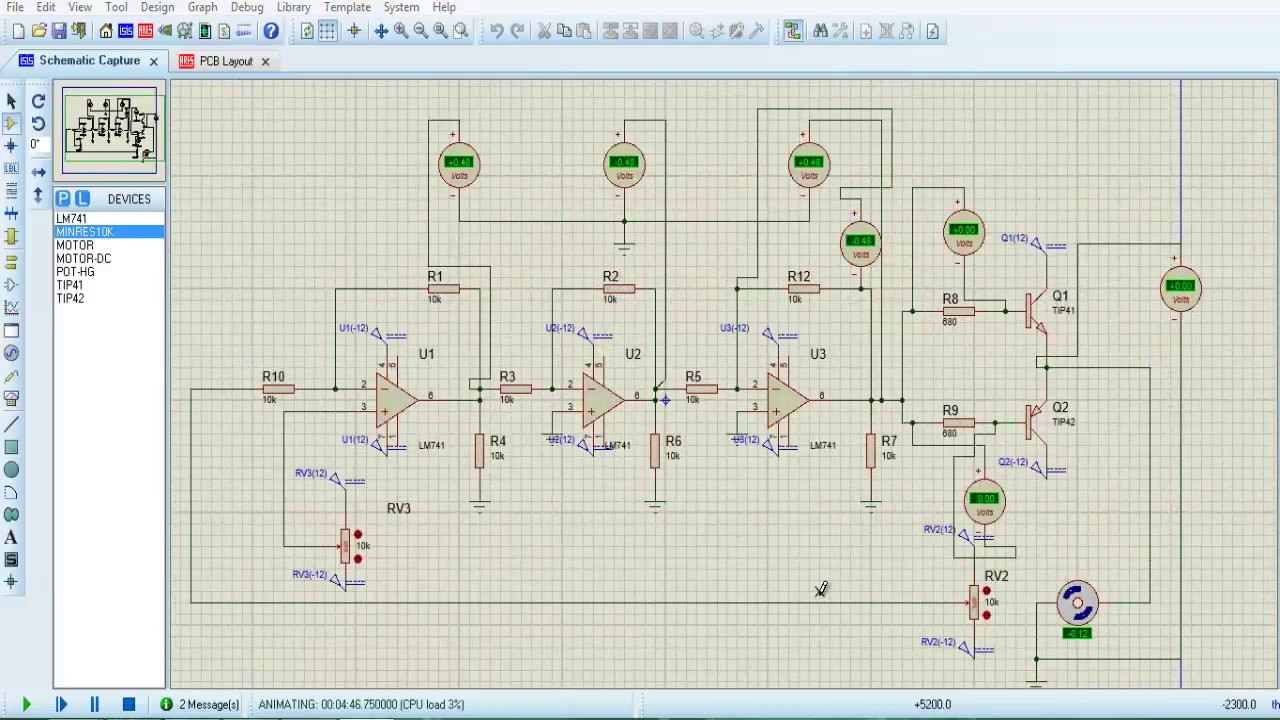The height and width of the screenshot is (720, 1280).
Task: Select TIP41 in the devices list
Action: tap(109, 285)
